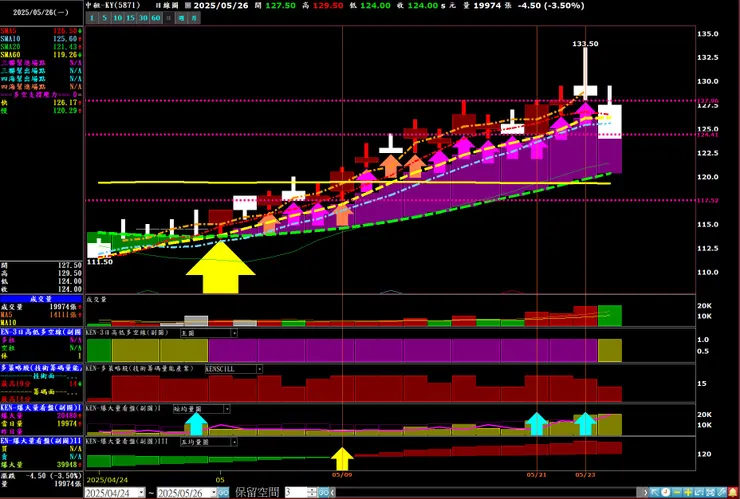
Task: Click the 漲跌 -4.50 (-3.50%) value at bottom-left
Action: click(54, 476)
